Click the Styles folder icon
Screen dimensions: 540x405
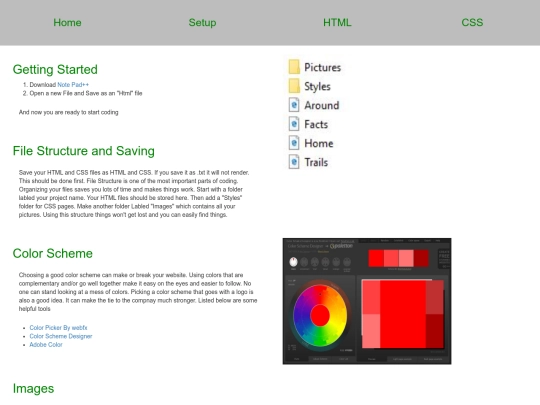[x=294, y=86]
